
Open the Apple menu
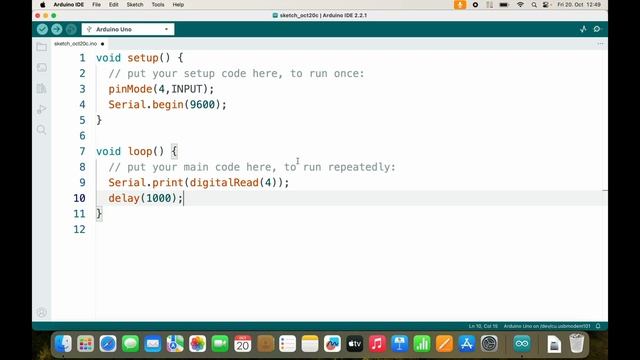point(43,5)
